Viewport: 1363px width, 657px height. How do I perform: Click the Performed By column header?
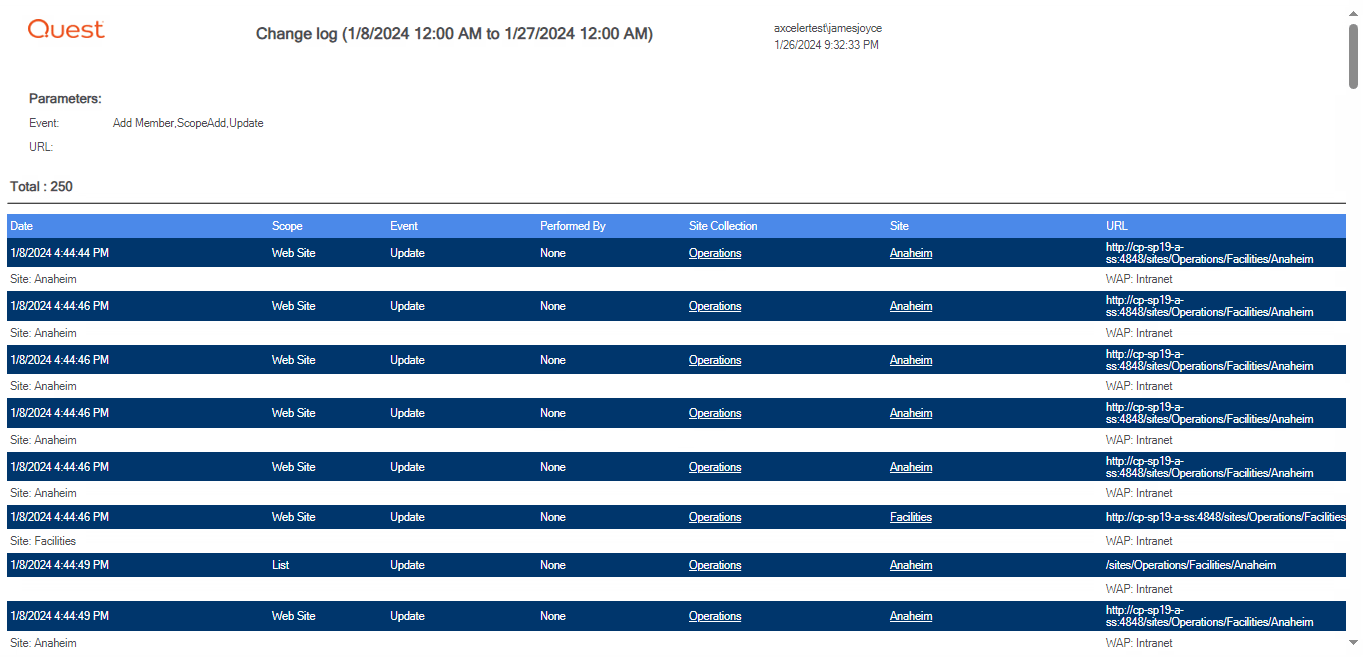(573, 226)
